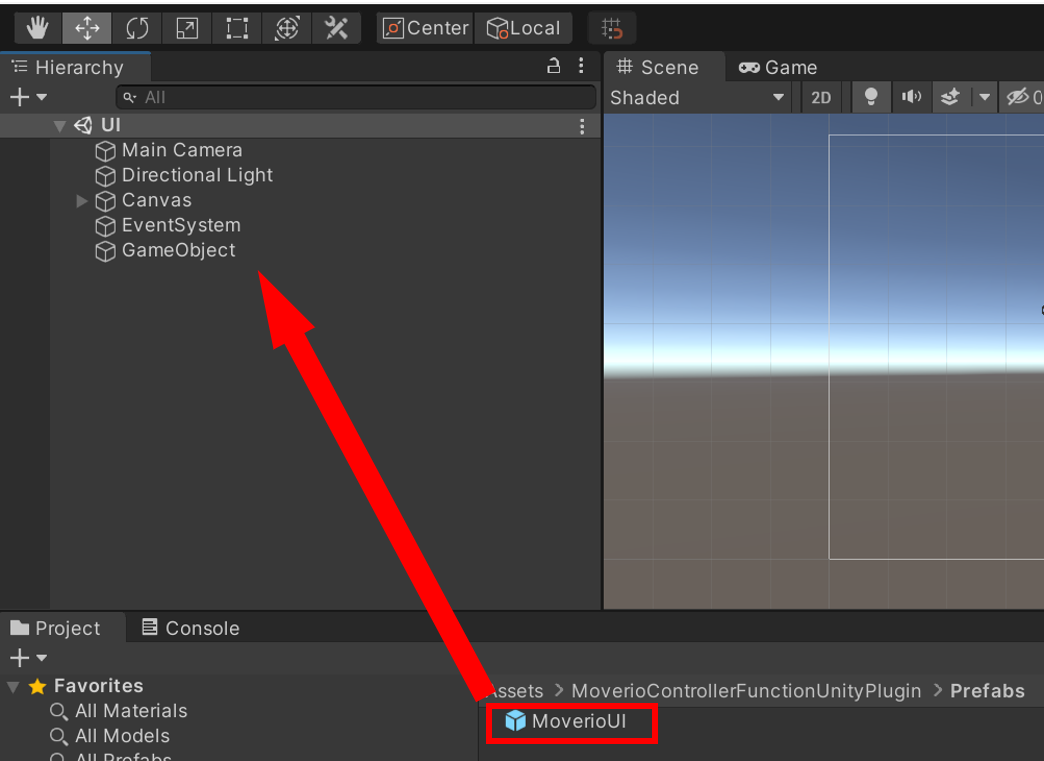Select the Hand tool

coord(37,28)
